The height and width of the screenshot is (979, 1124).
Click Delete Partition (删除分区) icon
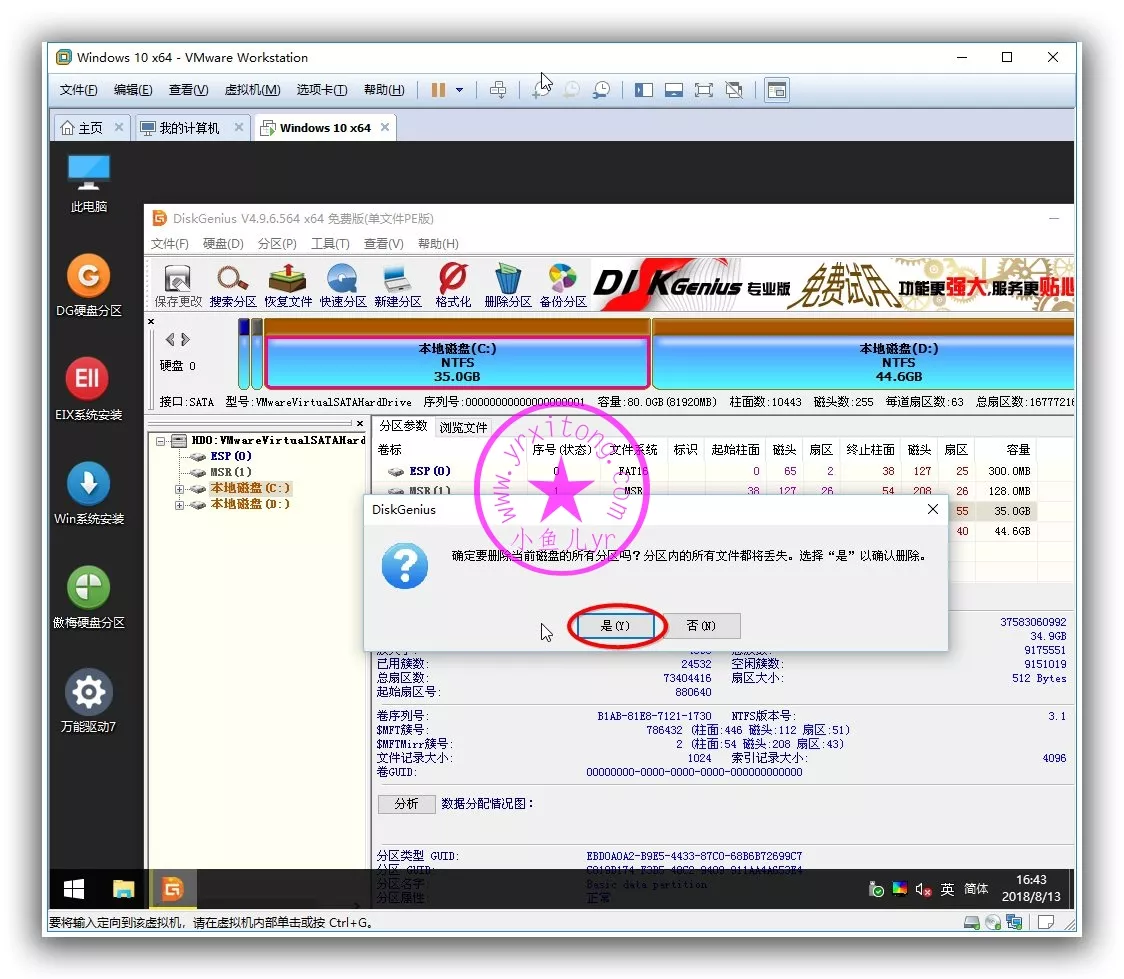[508, 285]
